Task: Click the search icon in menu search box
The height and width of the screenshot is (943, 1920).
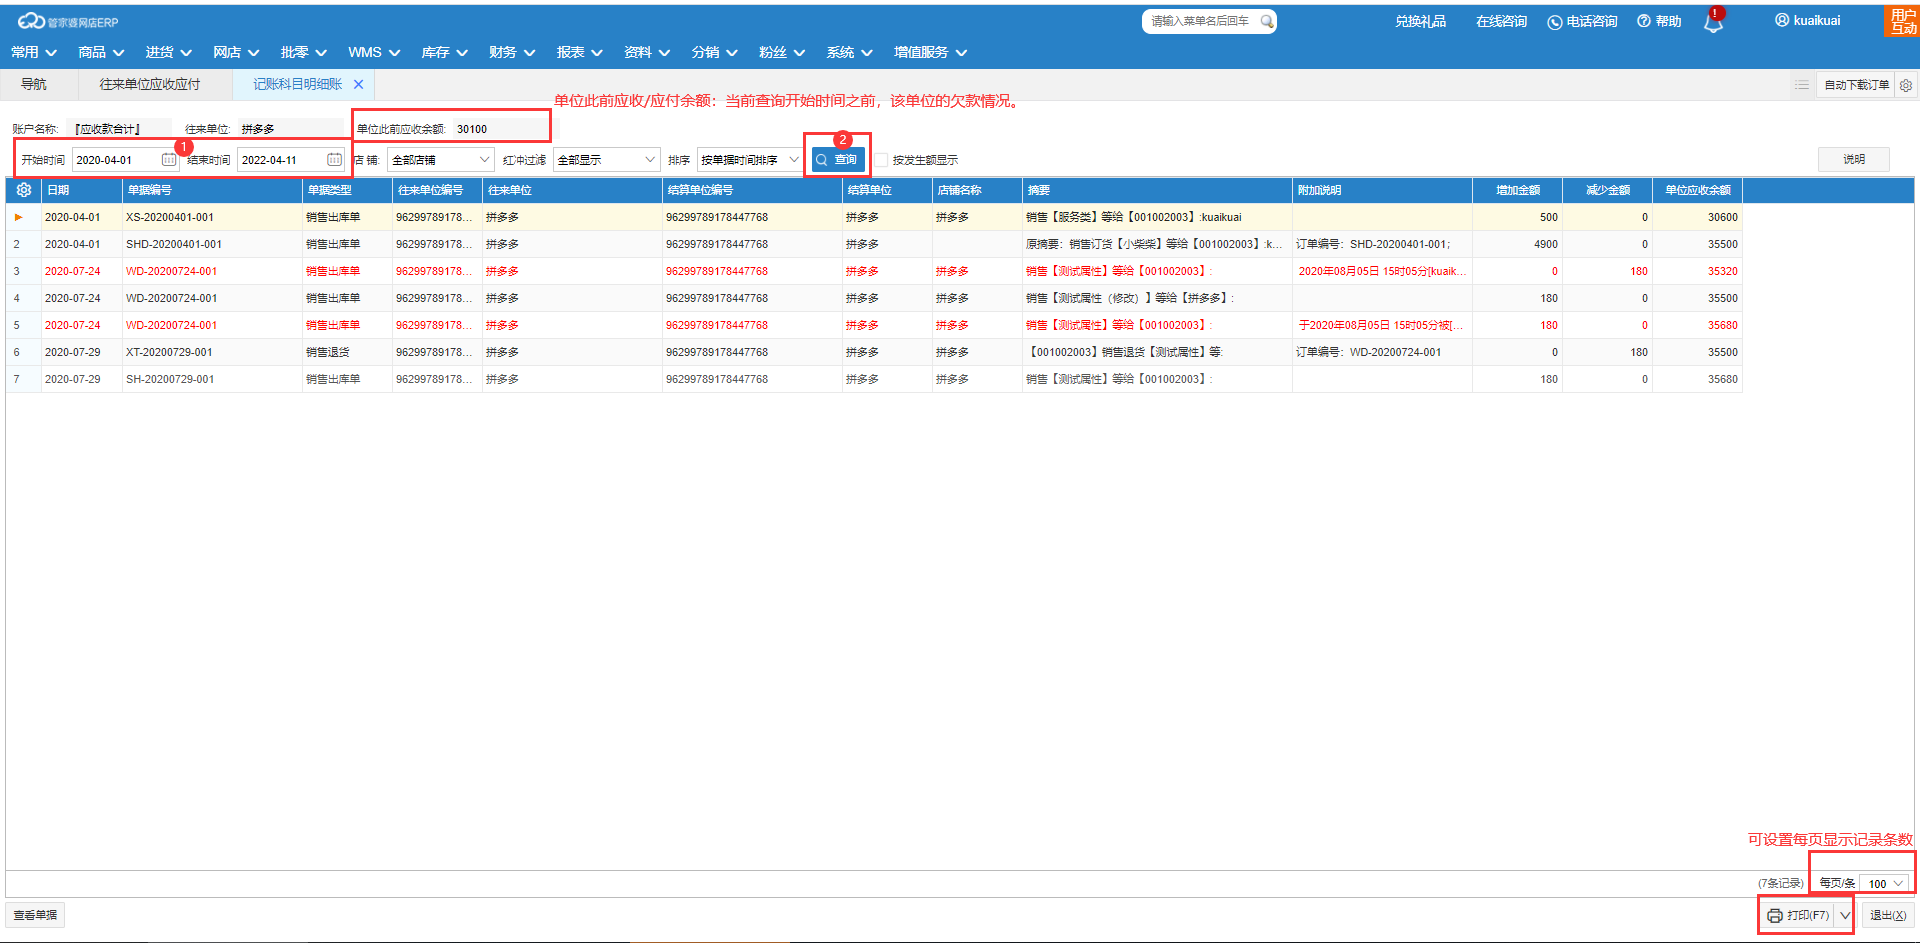Action: click(x=1266, y=21)
